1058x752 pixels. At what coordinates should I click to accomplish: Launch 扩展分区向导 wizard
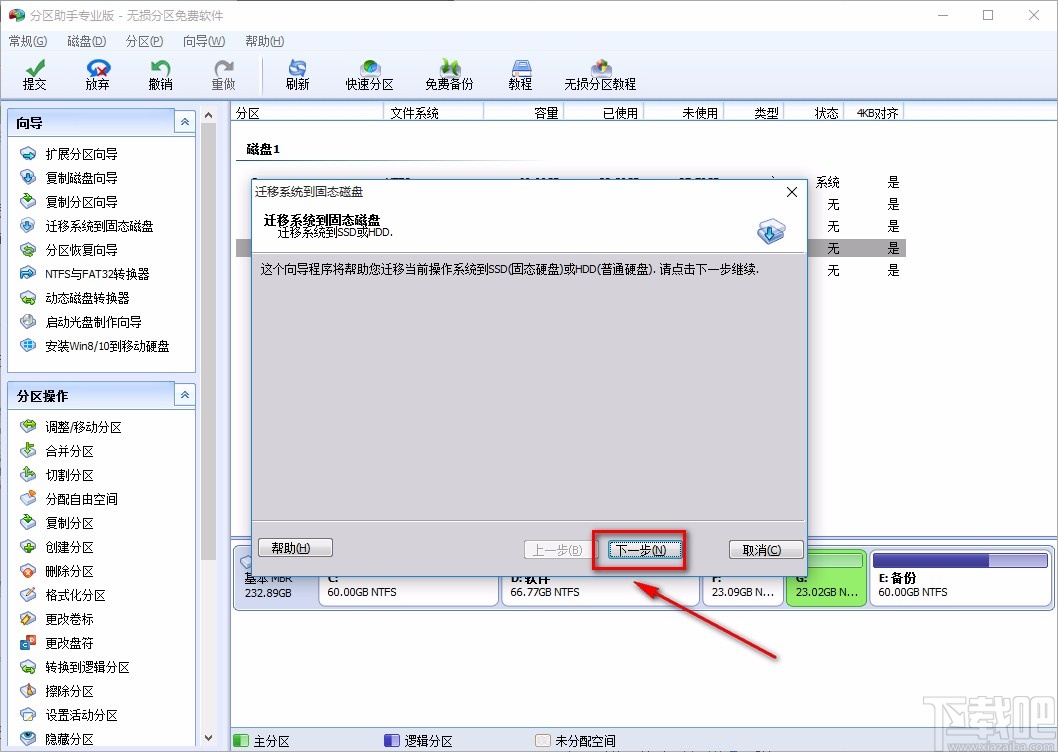pos(69,154)
